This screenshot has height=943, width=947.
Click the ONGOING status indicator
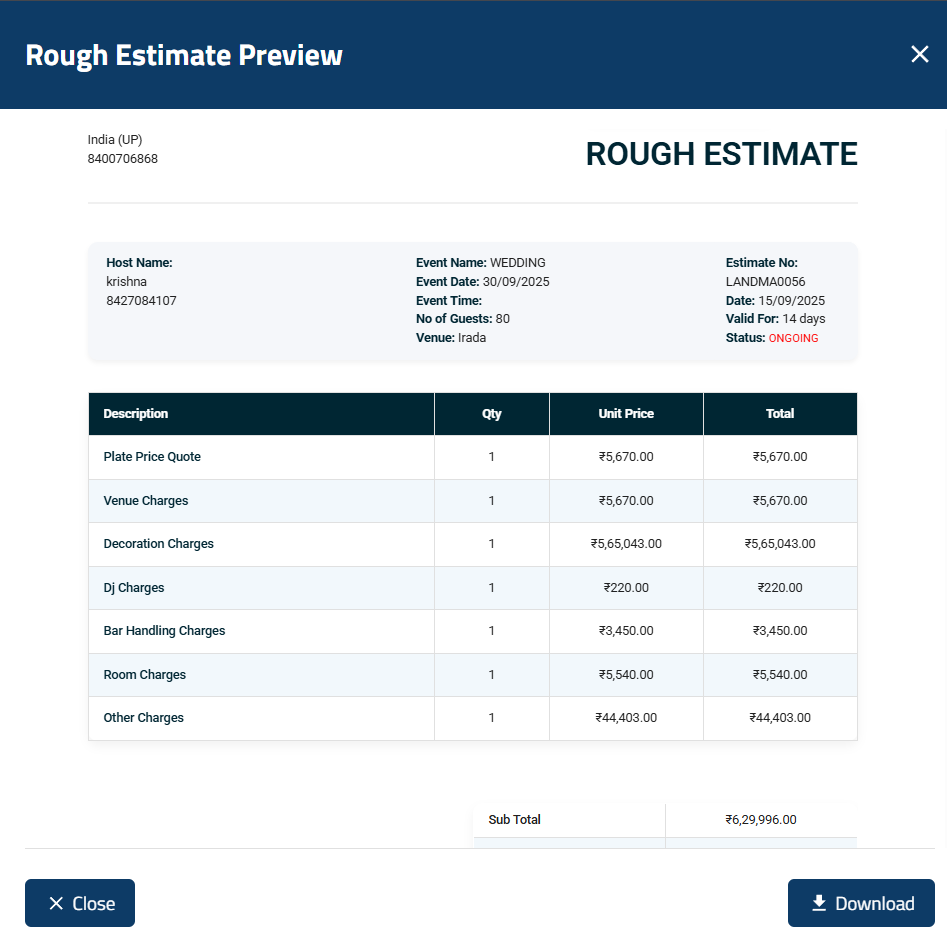(x=793, y=338)
